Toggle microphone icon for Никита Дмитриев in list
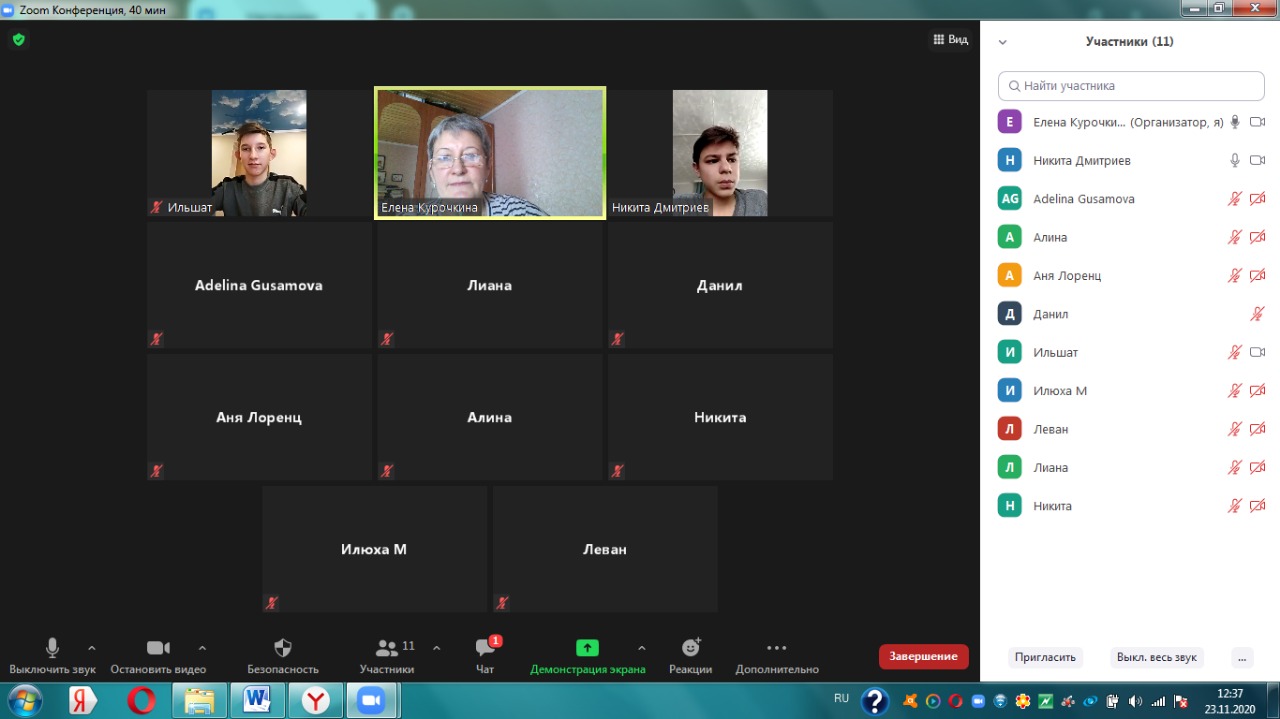The height and width of the screenshot is (719, 1280). pyautogui.click(x=1235, y=160)
